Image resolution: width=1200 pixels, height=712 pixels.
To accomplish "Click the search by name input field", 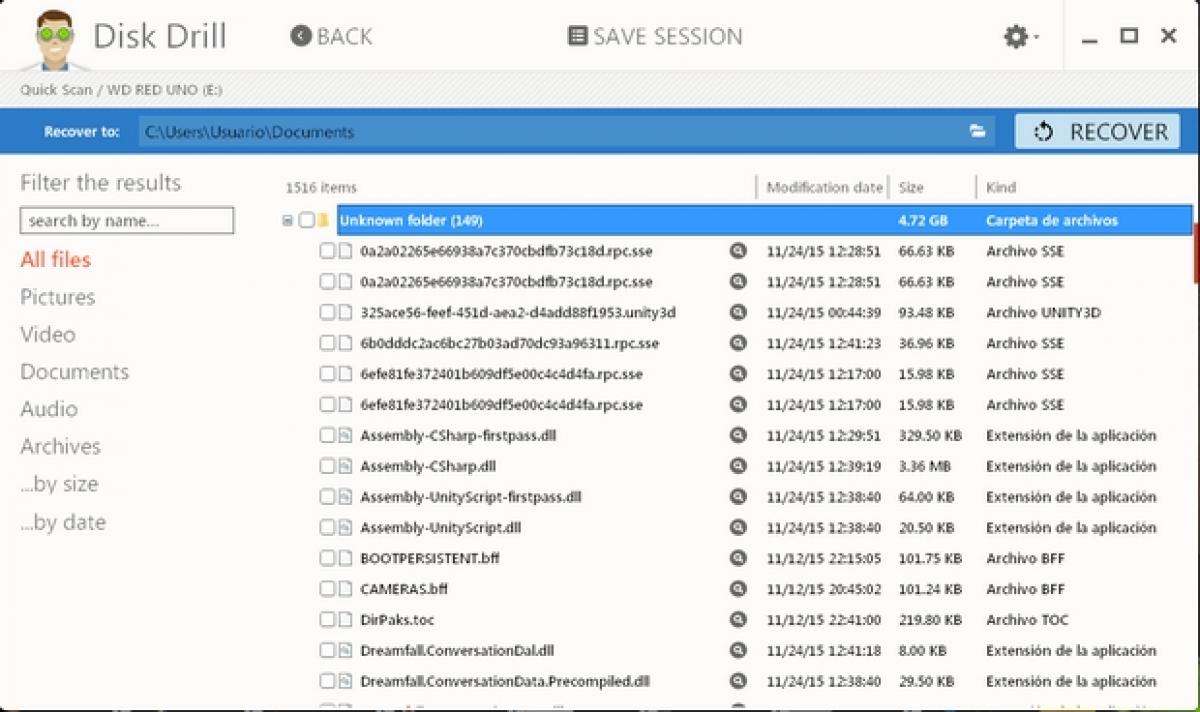I will [127, 221].
